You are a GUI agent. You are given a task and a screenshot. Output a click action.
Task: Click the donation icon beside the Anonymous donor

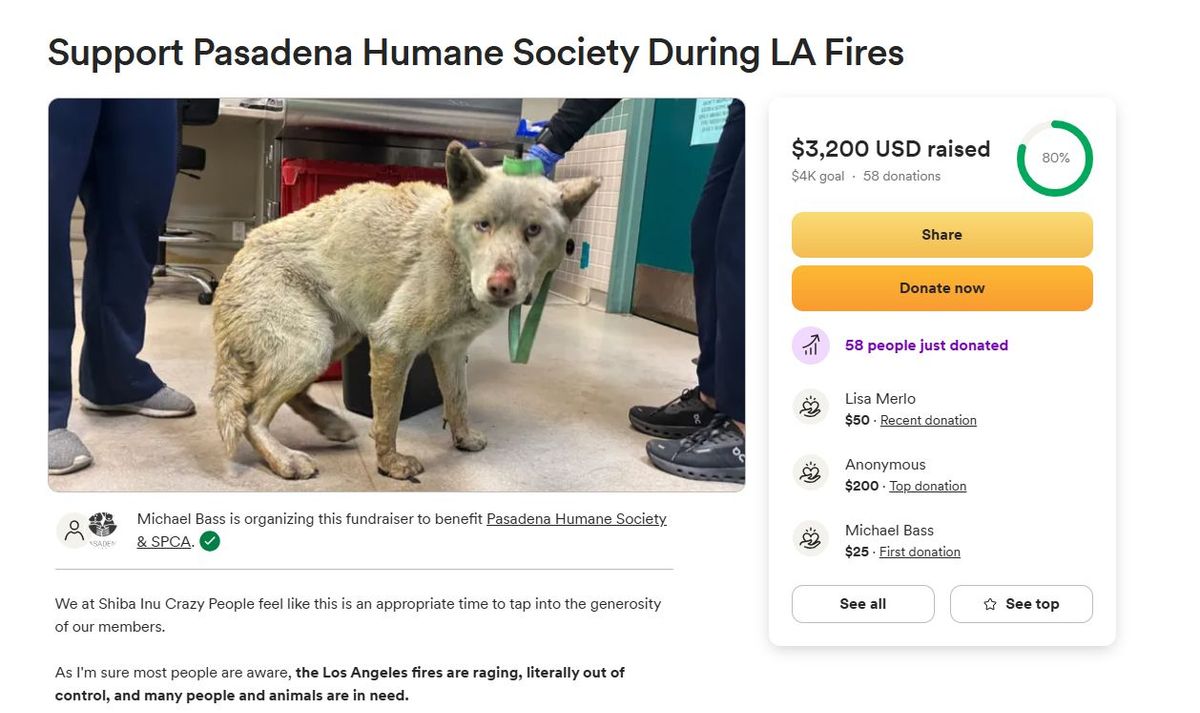pos(810,473)
